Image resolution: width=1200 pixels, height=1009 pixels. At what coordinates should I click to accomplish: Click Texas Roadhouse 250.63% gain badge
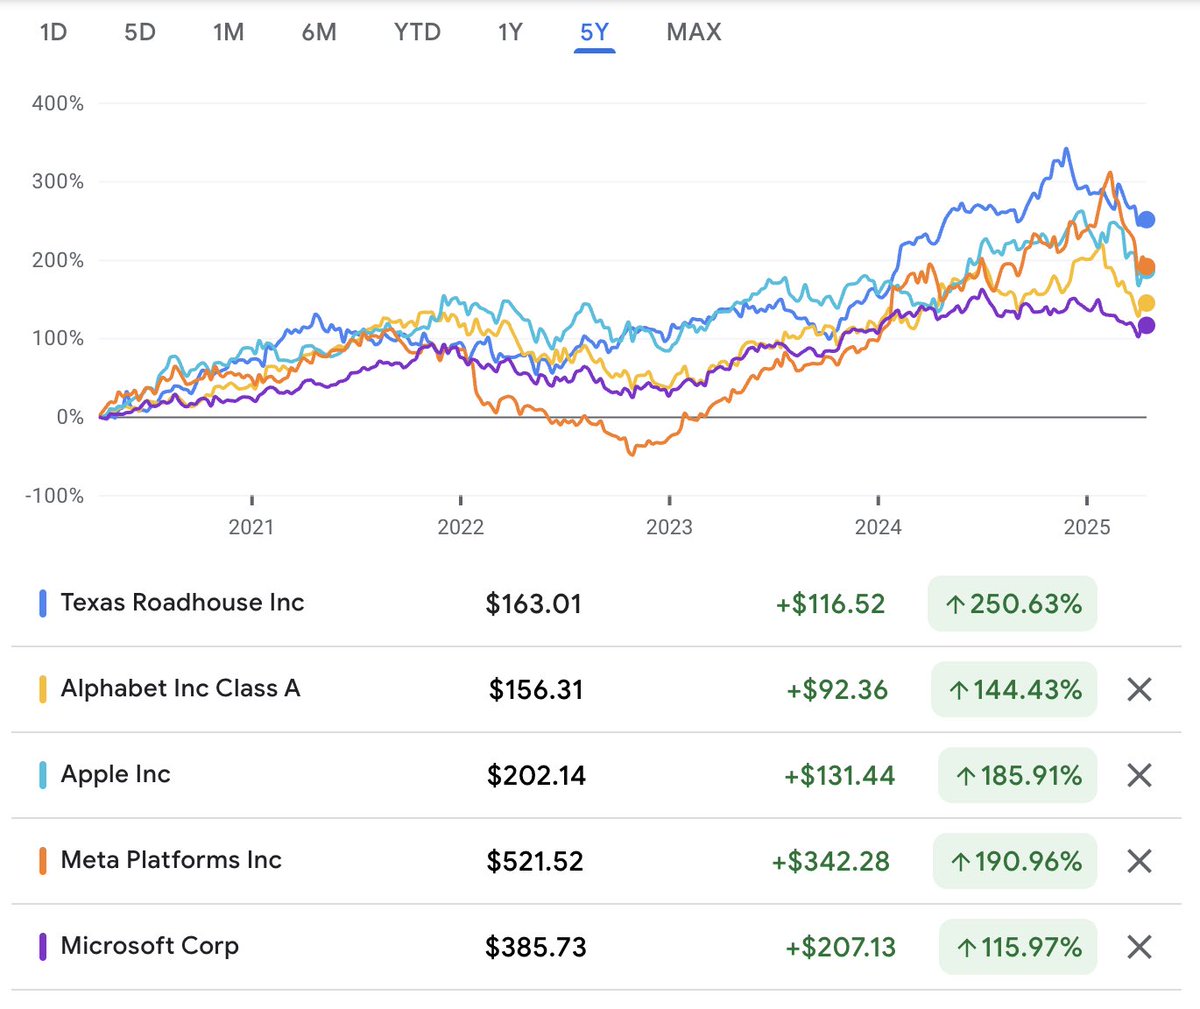1012,604
